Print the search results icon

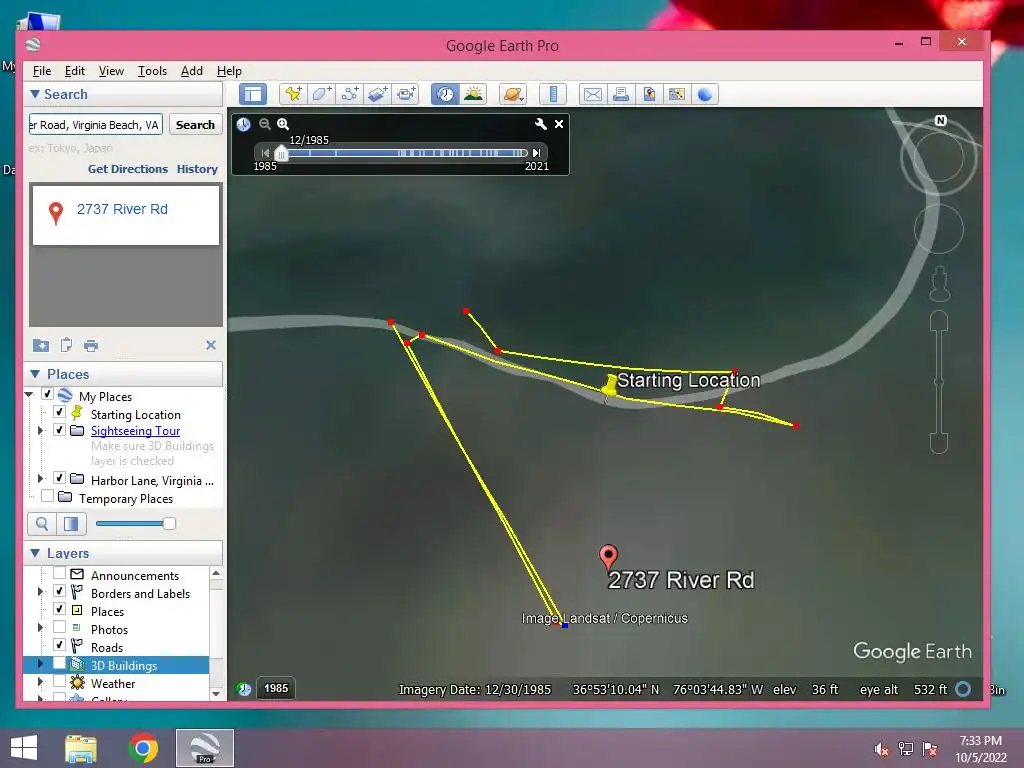(91, 345)
